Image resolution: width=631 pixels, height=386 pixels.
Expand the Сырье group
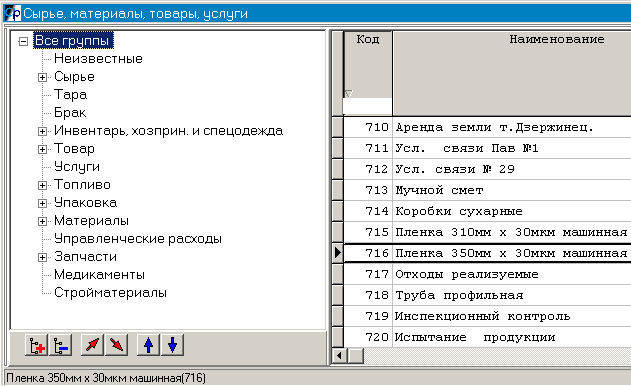coord(42,77)
